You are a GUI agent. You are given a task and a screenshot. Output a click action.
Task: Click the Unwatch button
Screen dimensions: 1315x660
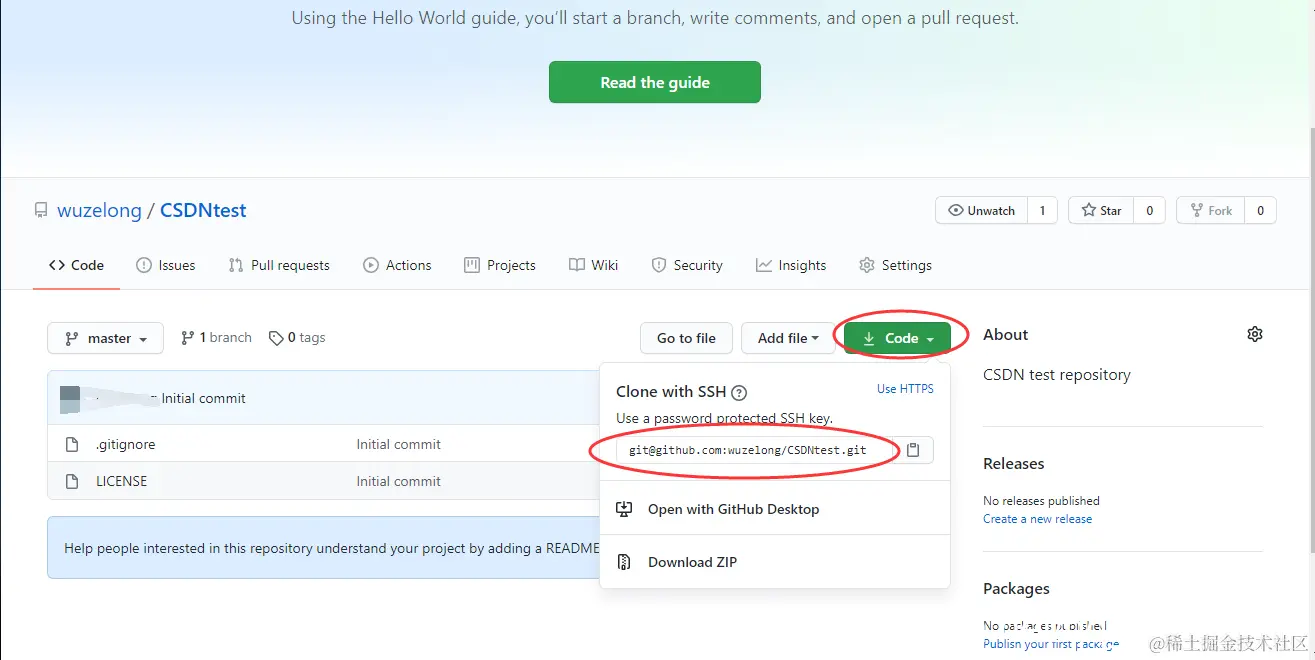pos(981,210)
